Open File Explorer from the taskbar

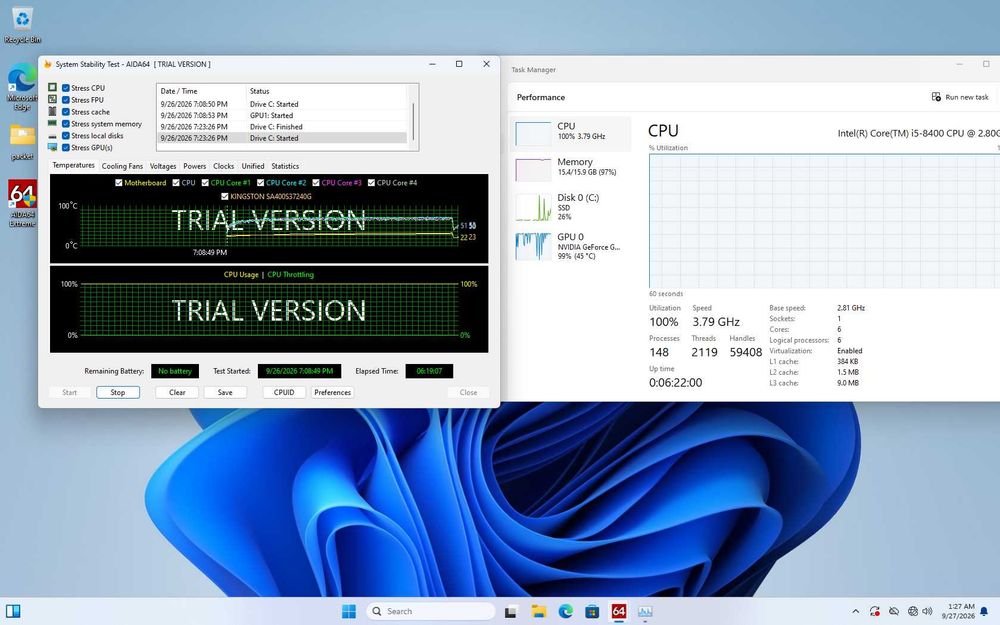[538, 612]
